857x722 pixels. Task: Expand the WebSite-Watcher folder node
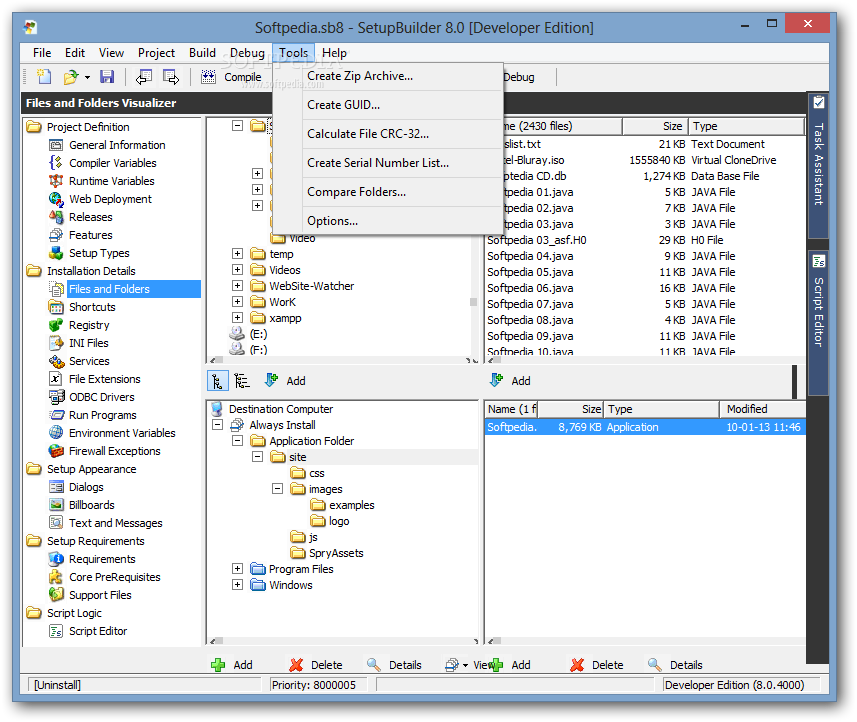(x=237, y=285)
